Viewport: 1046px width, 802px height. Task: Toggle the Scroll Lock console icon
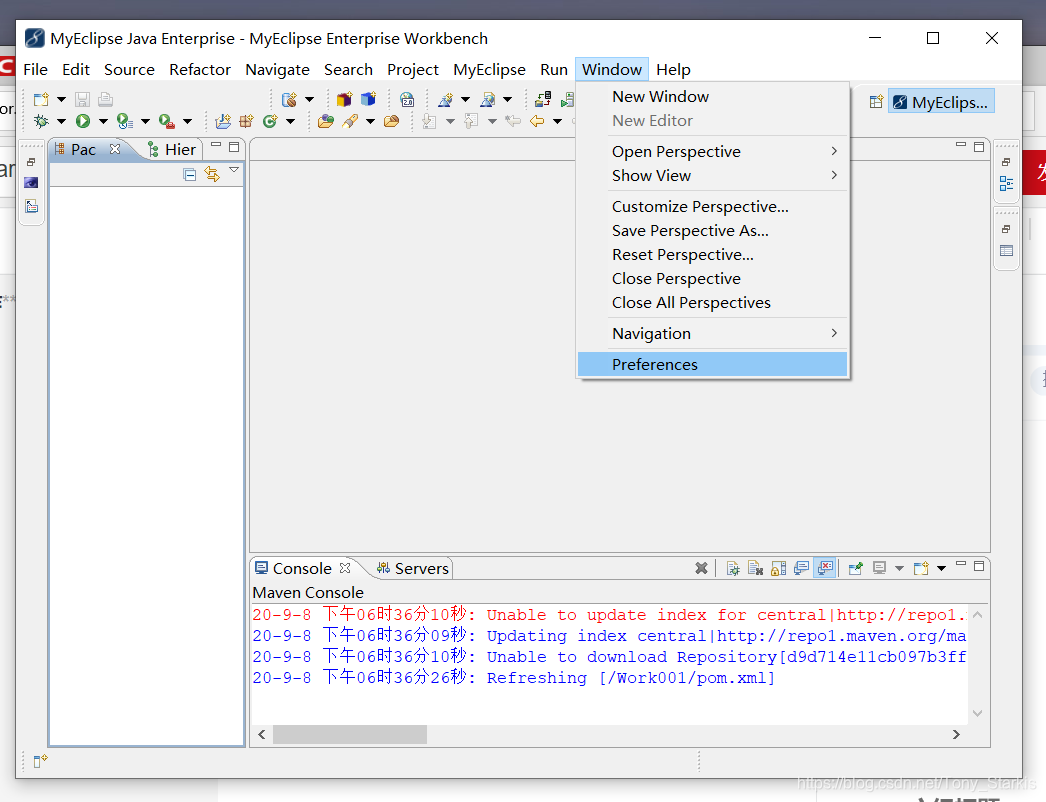(778, 568)
